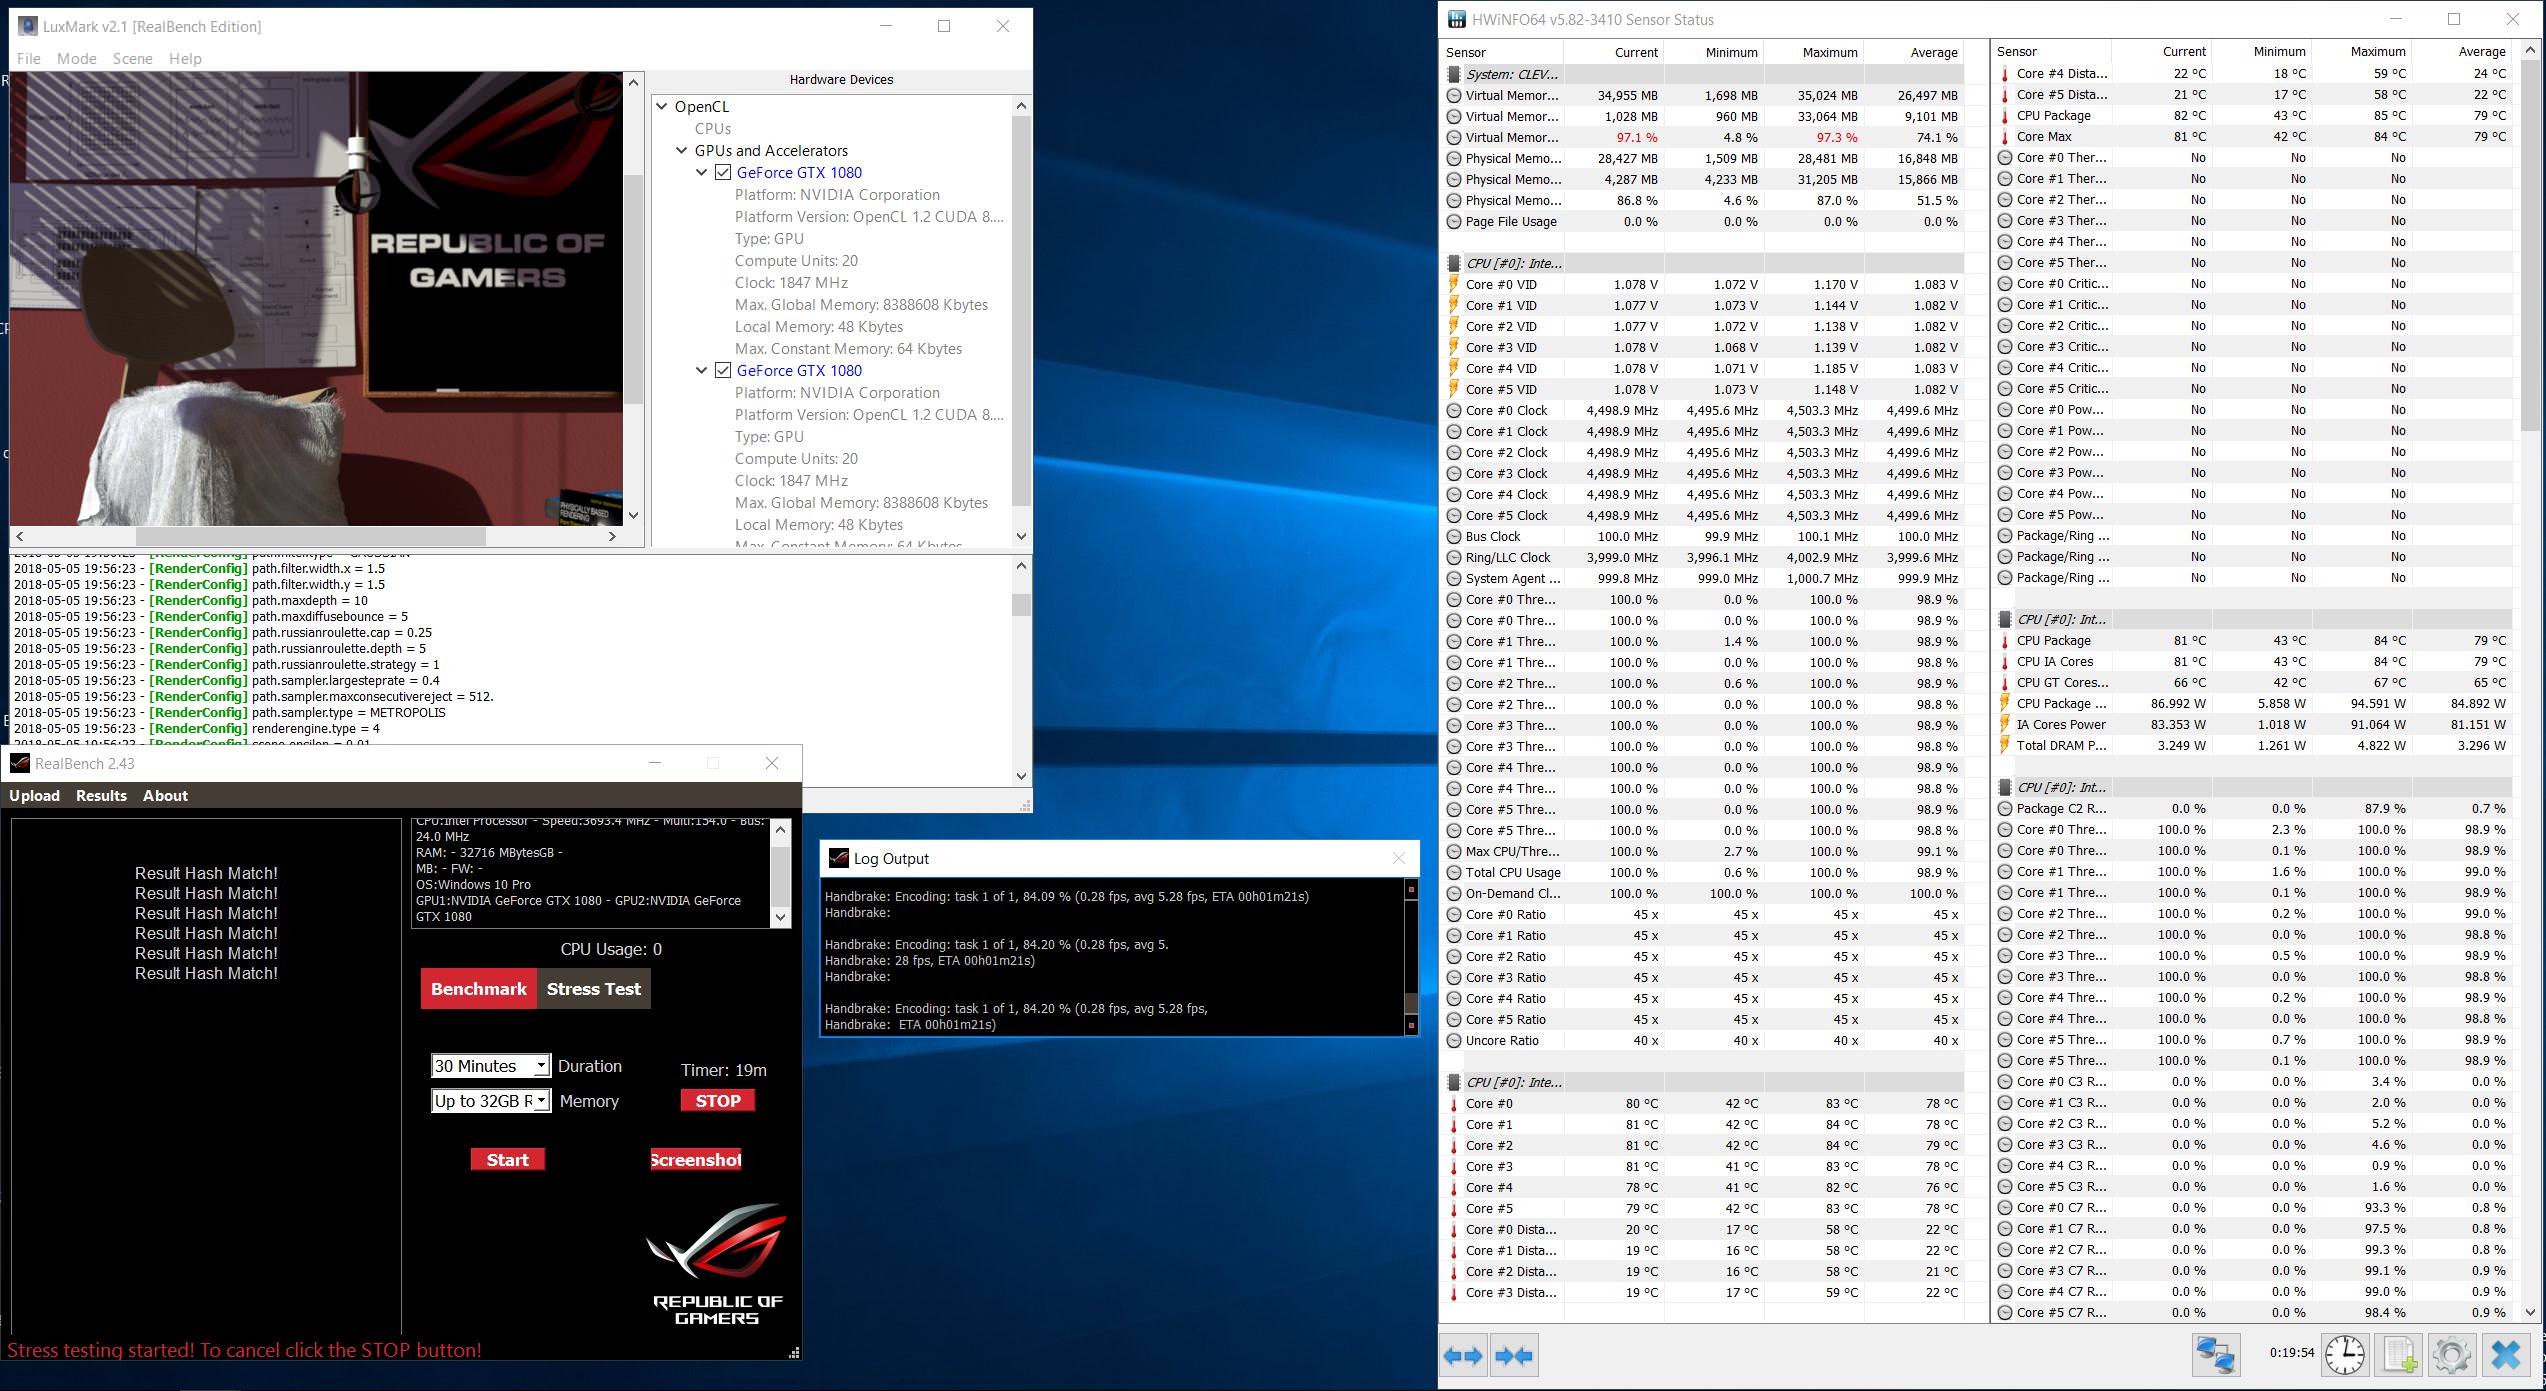Click the thermometer icon beside Core #0 temperature row
This screenshot has height=1391, width=2546.
pyautogui.click(x=1454, y=1104)
